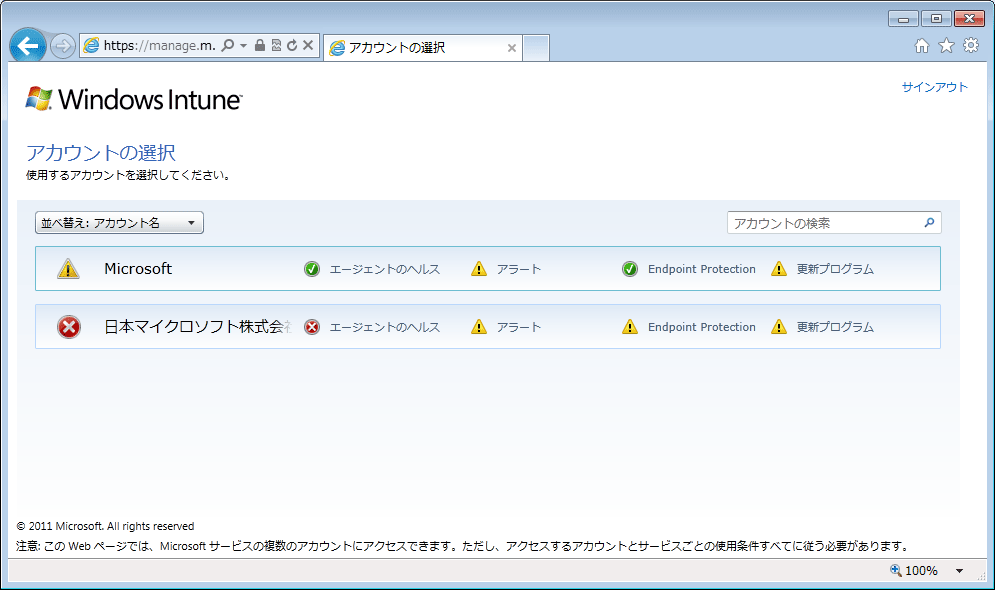The height and width of the screenshot is (590, 995).
Task: Open Microsoft row エージェントのヘルス
Action: point(385,270)
